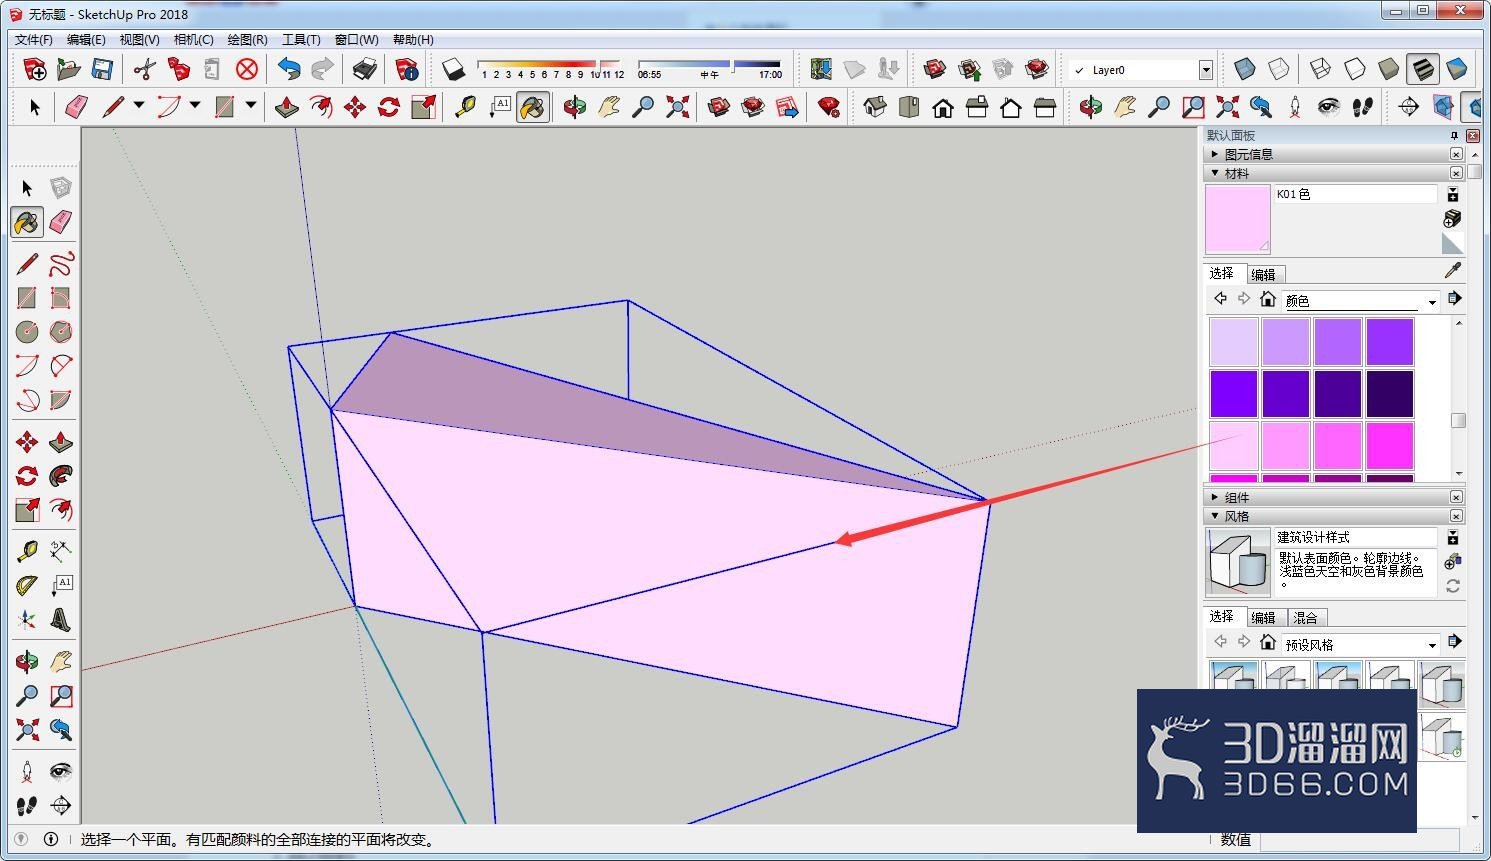Screen dimensions: 1491x861
Task: Pick the dark violet color swatch
Action: (x=1390, y=394)
